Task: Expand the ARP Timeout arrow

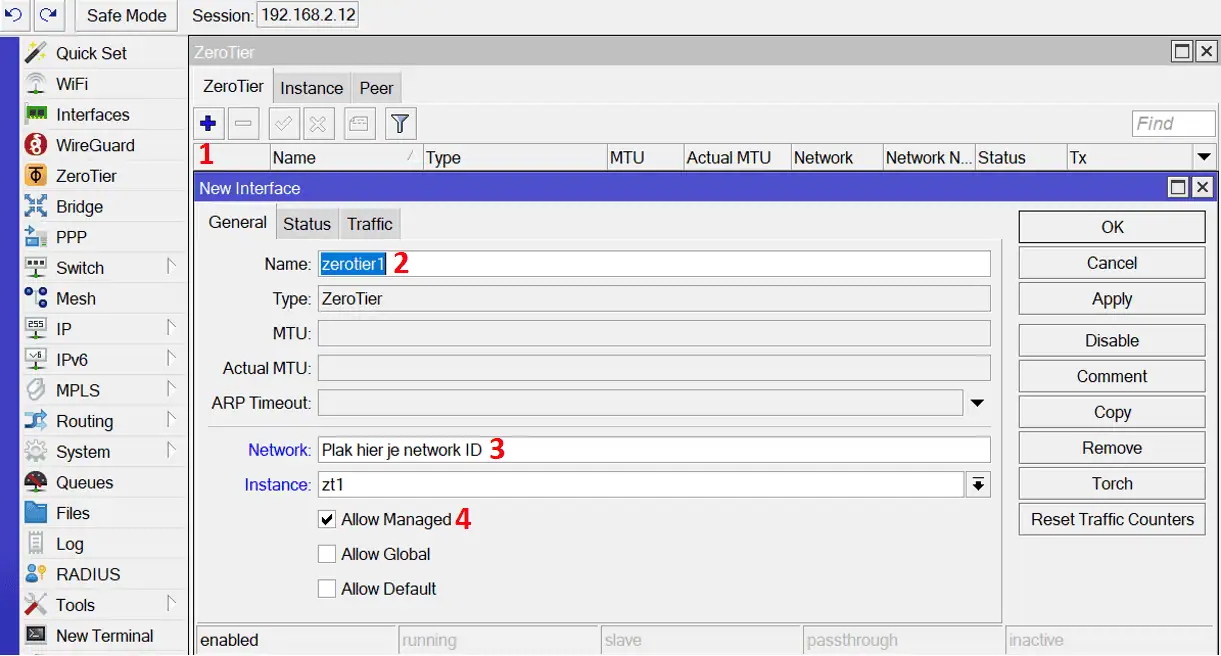Action: 978,403
